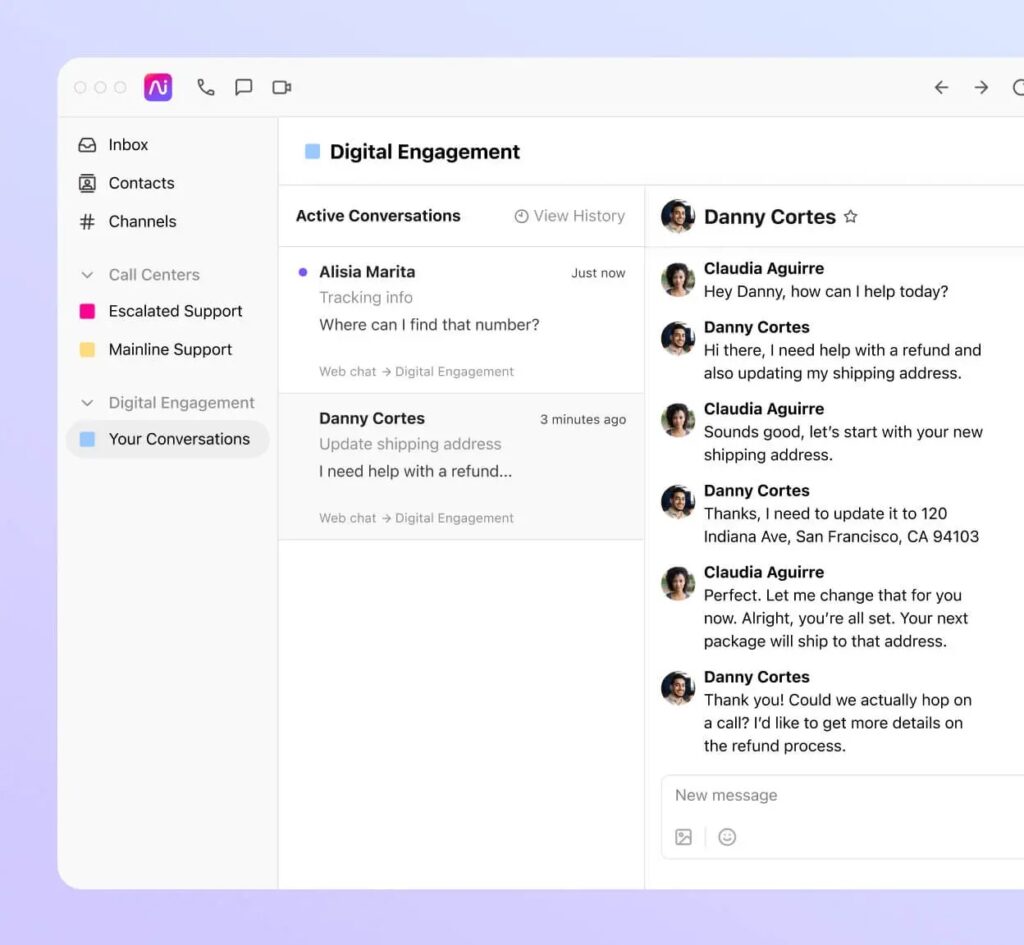The width and height of the screenshot is (1024, 945).
Task: Click the yellow Mainline Support swatch
Action: tap(88, 349)
